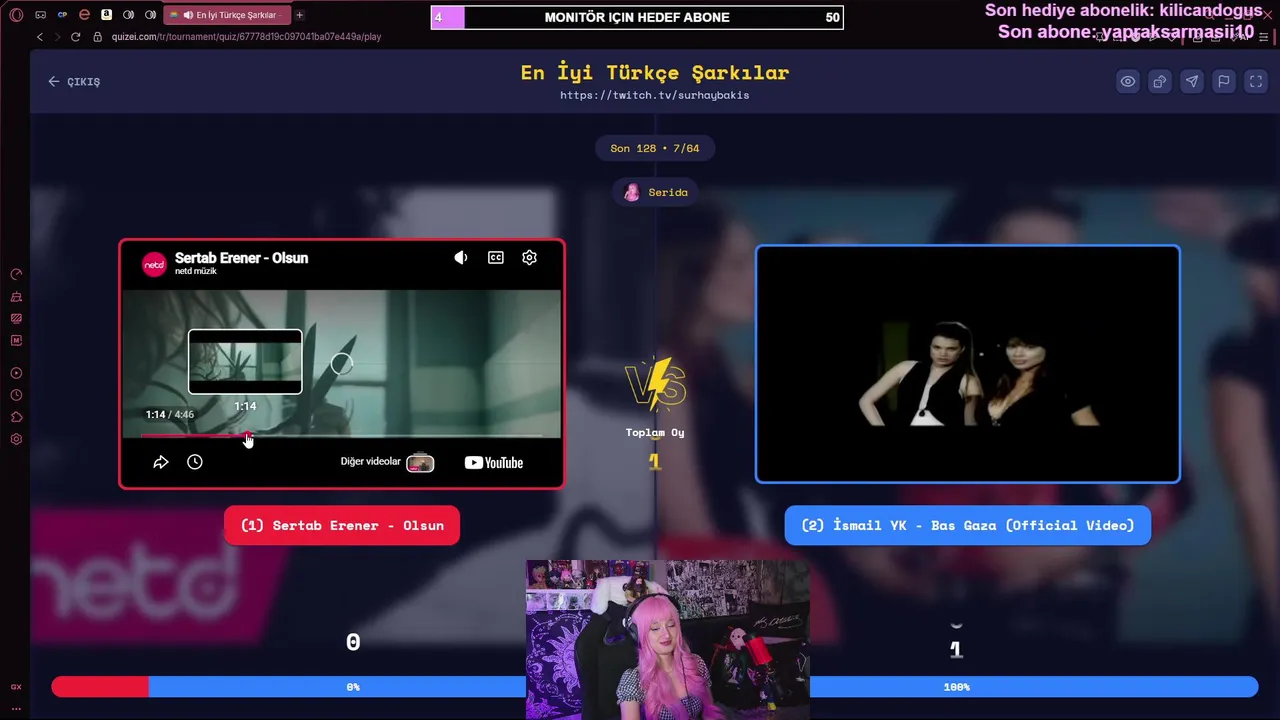The width and height of the screenshot is (1280, 720).
Task: Seek on the video progress bar
Action: coord(341,436)
